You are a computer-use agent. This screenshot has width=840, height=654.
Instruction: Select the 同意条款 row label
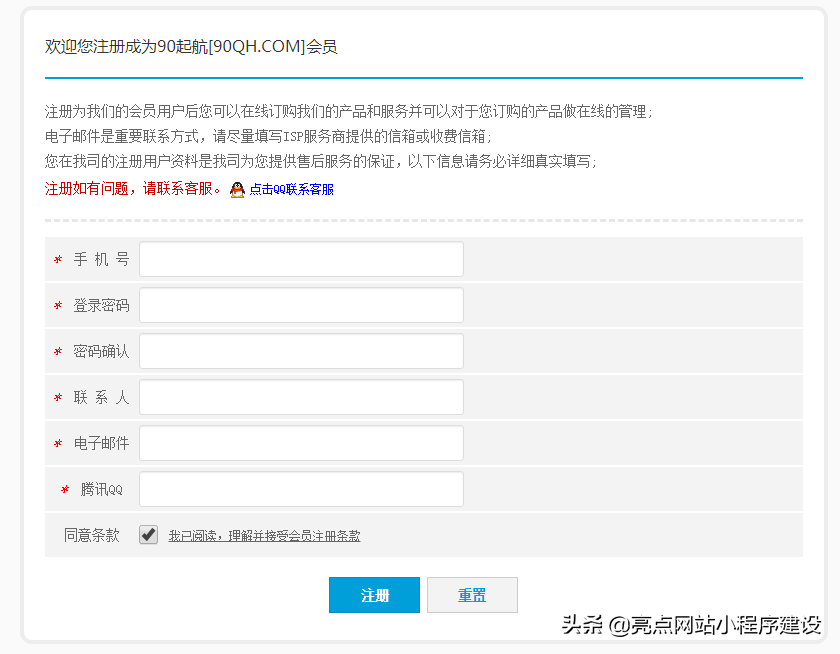(x=88, y=534)
